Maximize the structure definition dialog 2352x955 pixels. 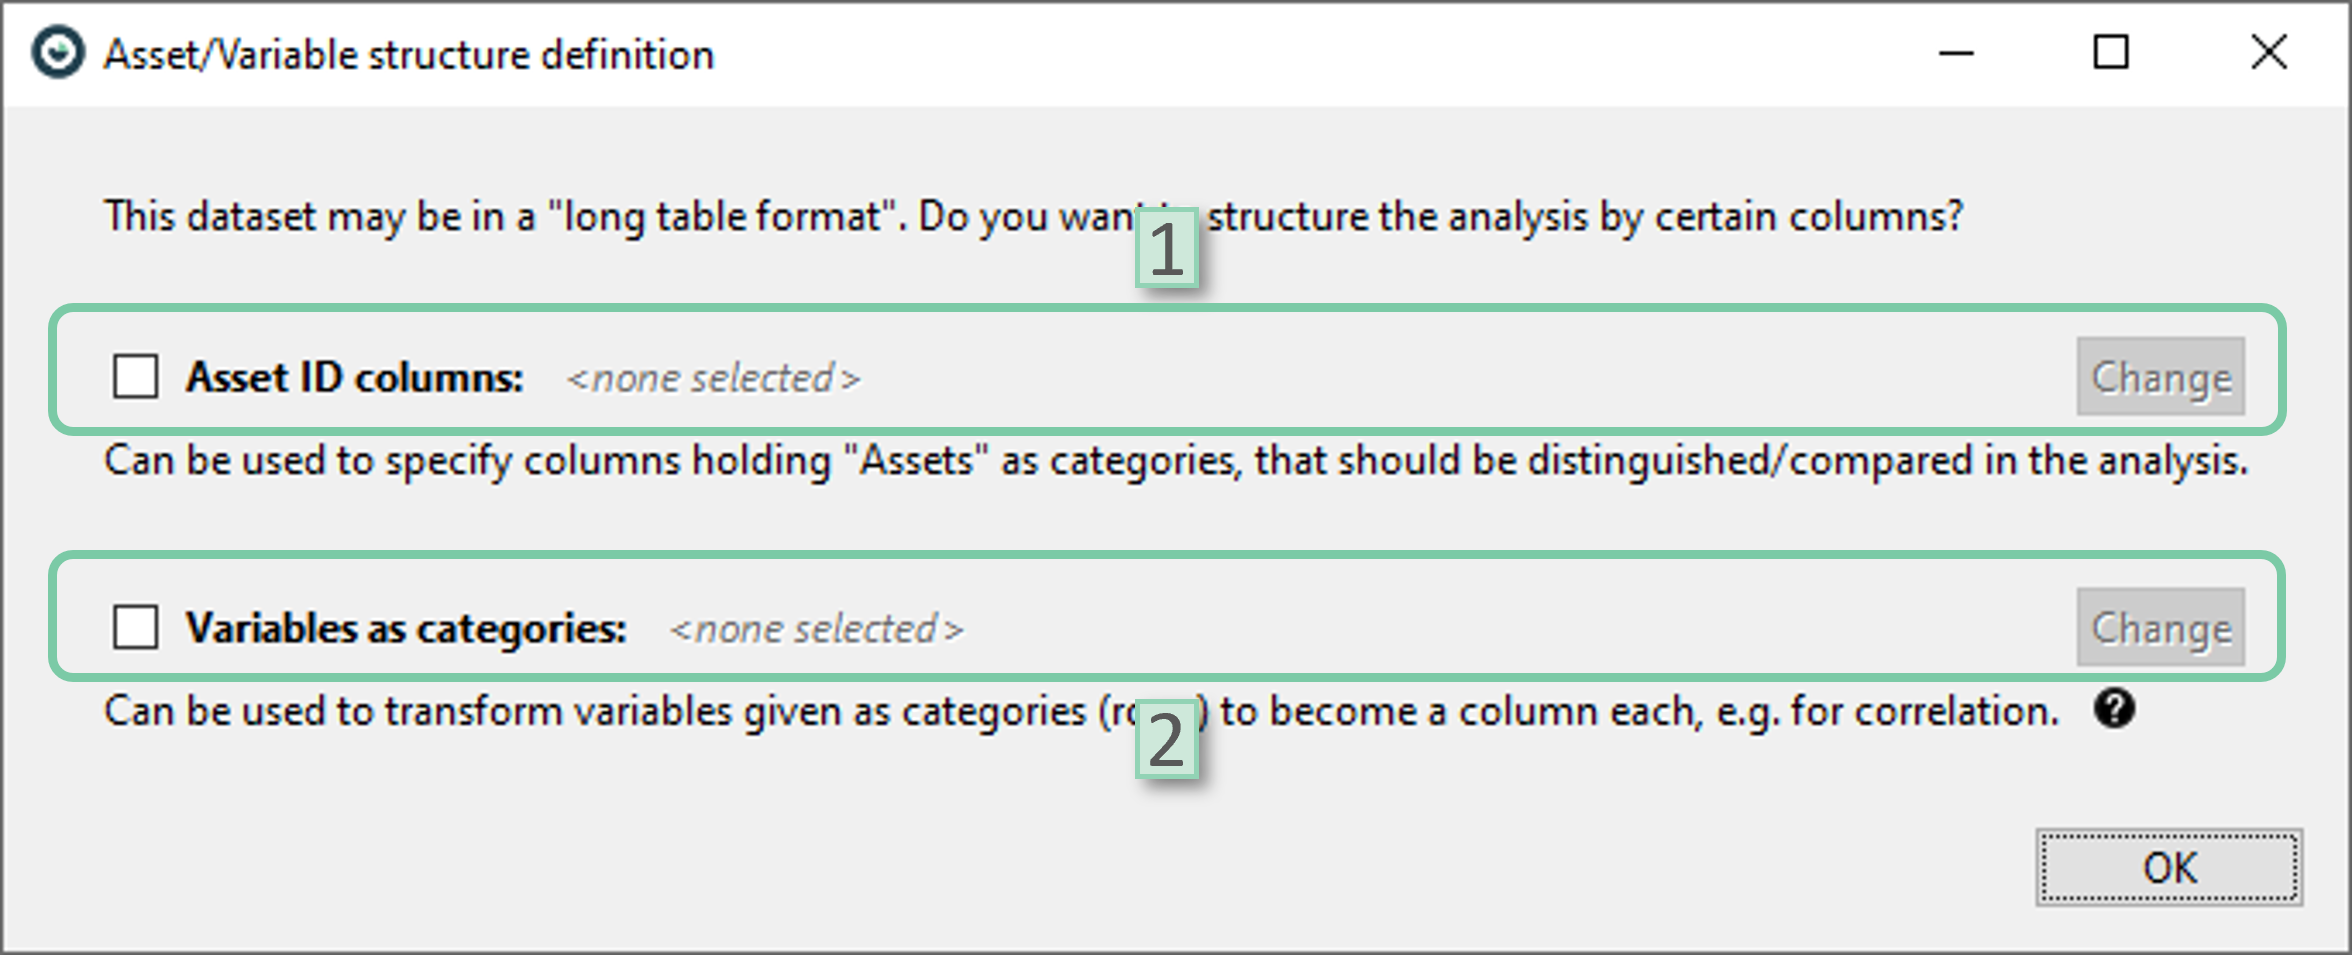tap(2111, 53)
